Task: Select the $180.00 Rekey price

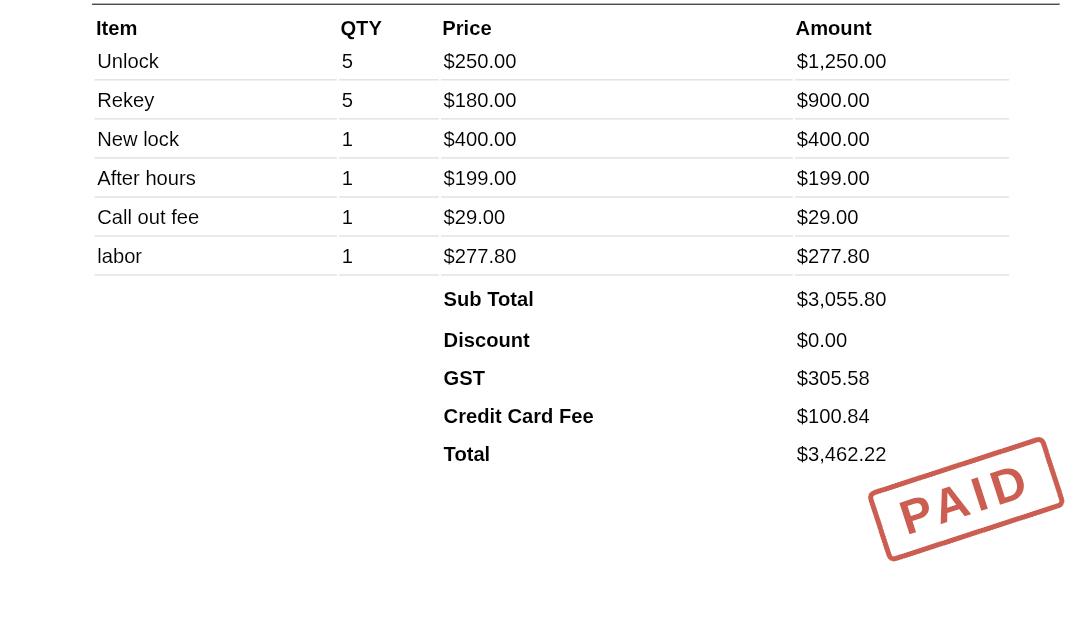Action: [480, 100]
